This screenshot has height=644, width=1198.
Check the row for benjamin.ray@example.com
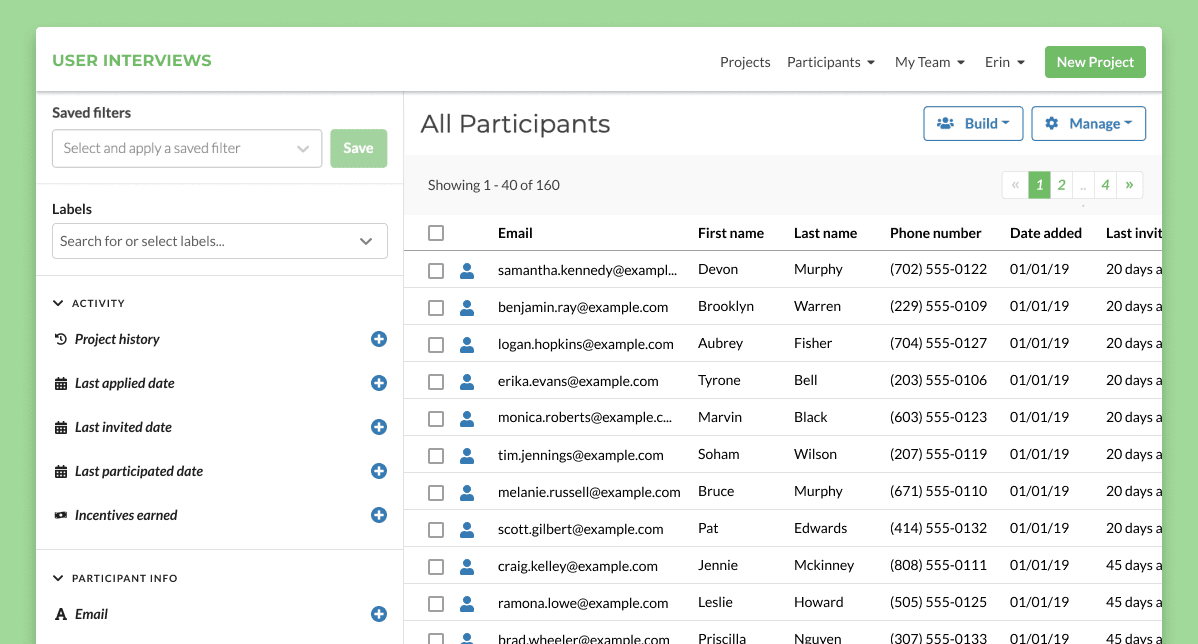(x=436, y=306)
